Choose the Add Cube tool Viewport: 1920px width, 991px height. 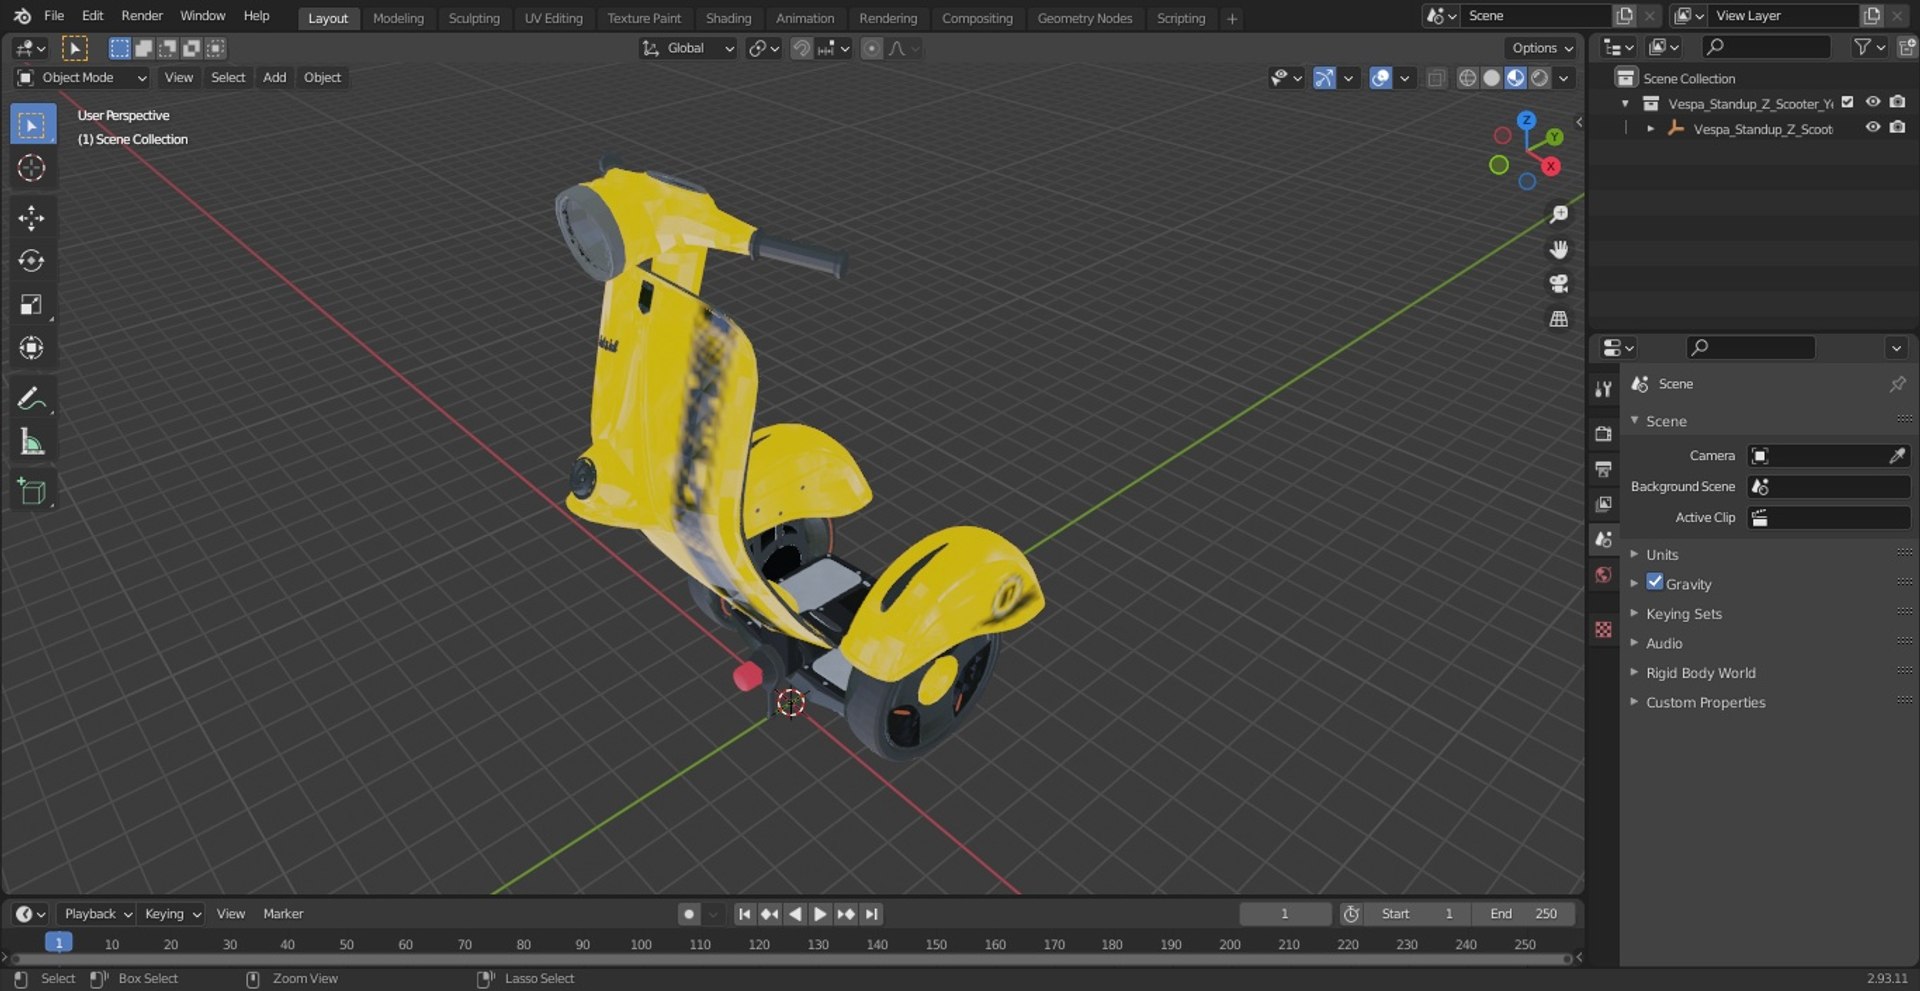[x=32, y=492]
